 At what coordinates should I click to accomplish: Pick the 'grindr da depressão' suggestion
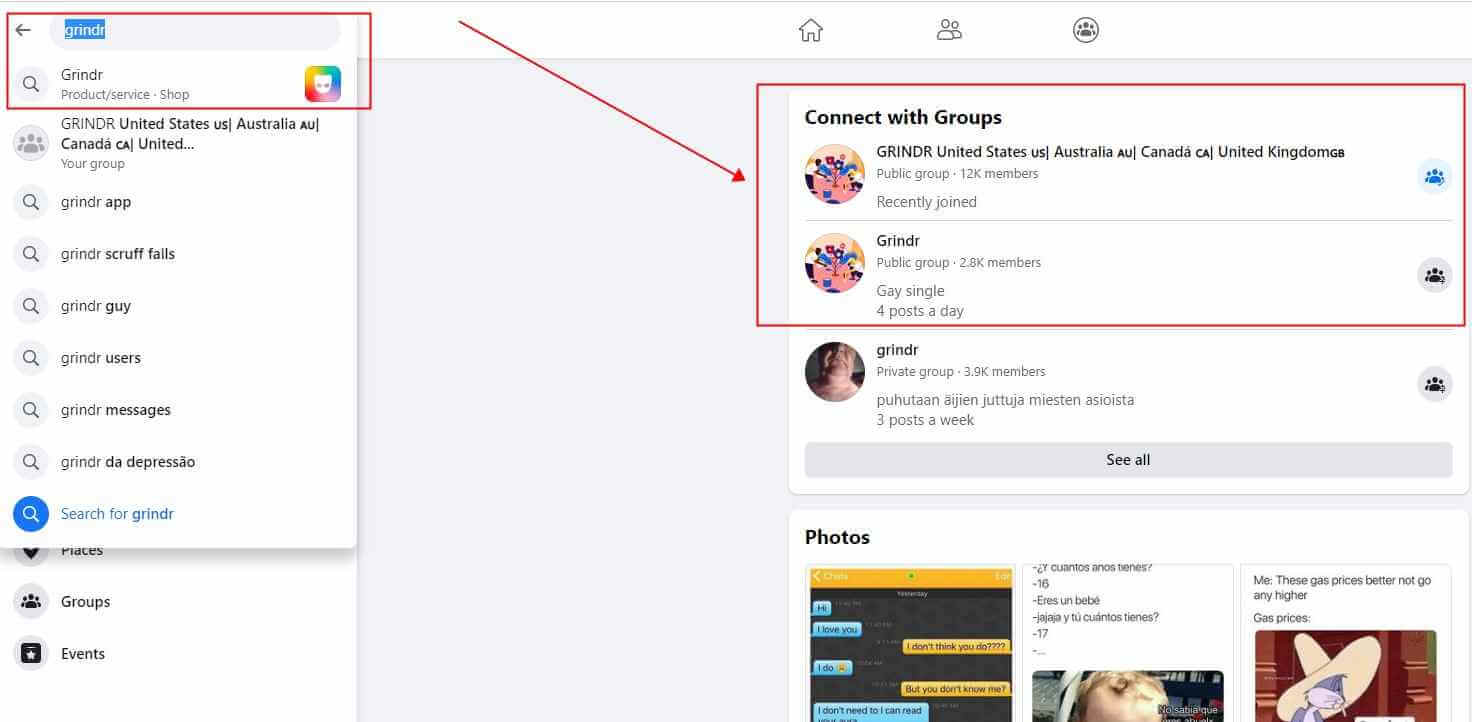(x=128, y=462)
